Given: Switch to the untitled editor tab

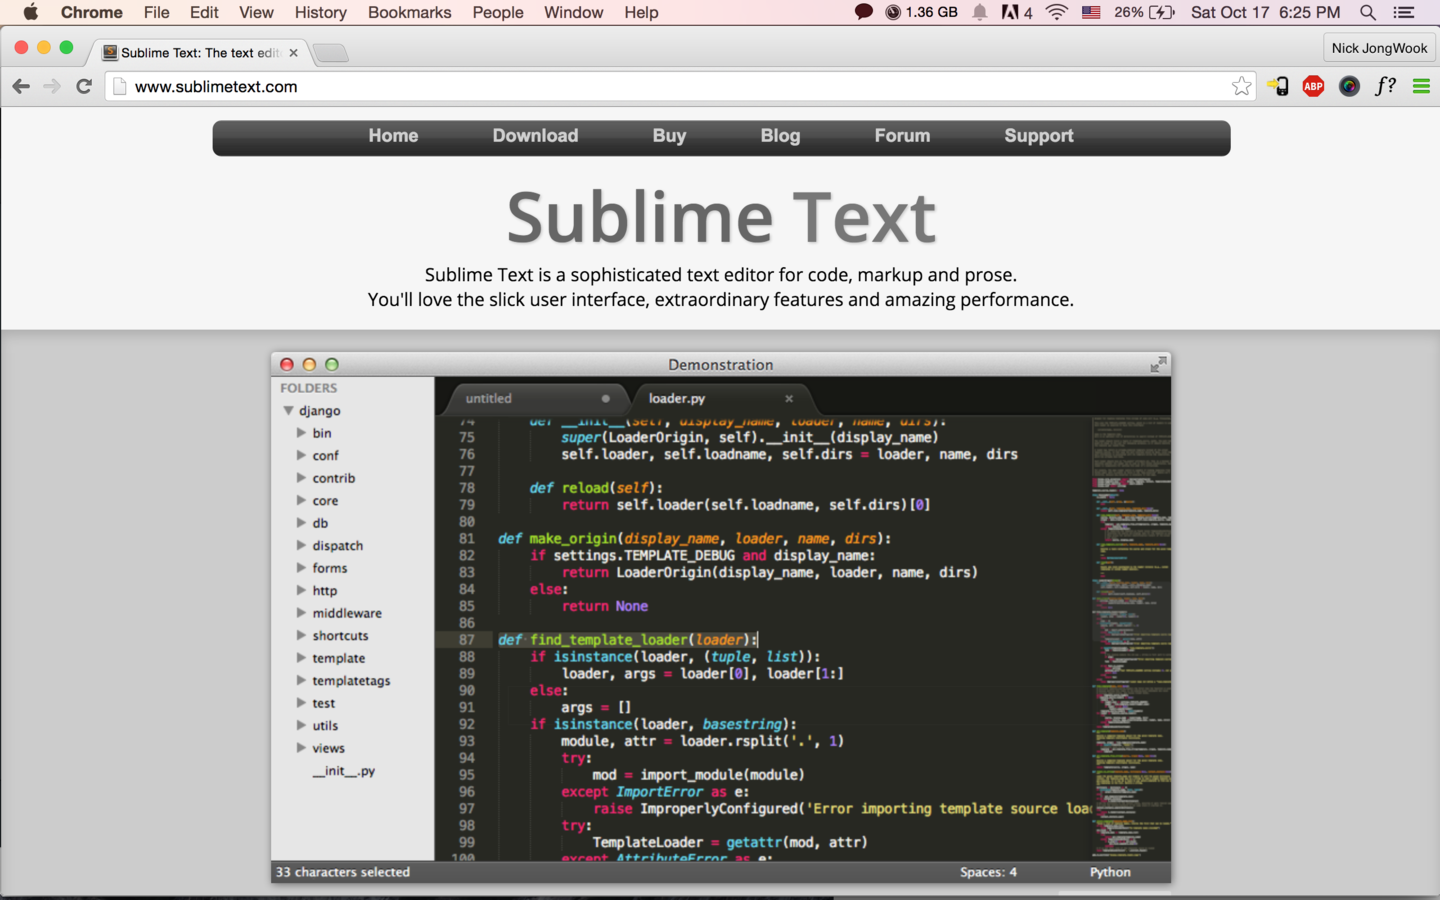Looking at the screenshot, I should 489,398.
